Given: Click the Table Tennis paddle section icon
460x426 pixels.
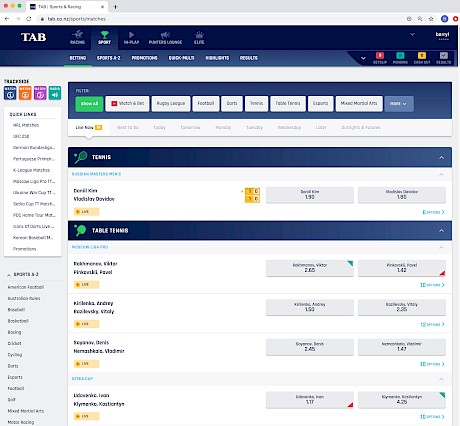Looking at the screenshot, I should pos(80,230).
